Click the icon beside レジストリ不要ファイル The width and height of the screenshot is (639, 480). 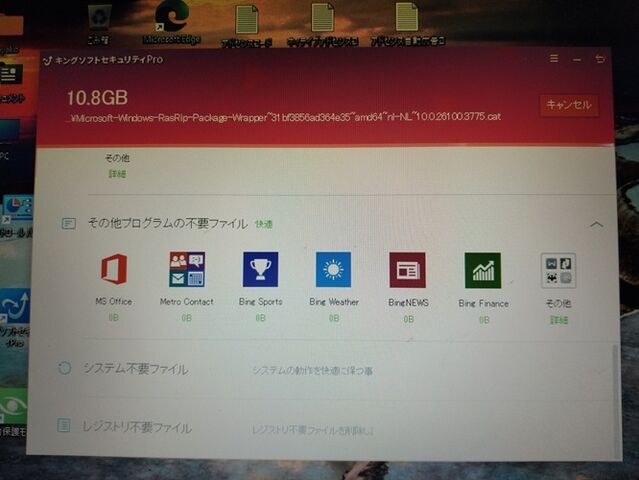(64, 425)
